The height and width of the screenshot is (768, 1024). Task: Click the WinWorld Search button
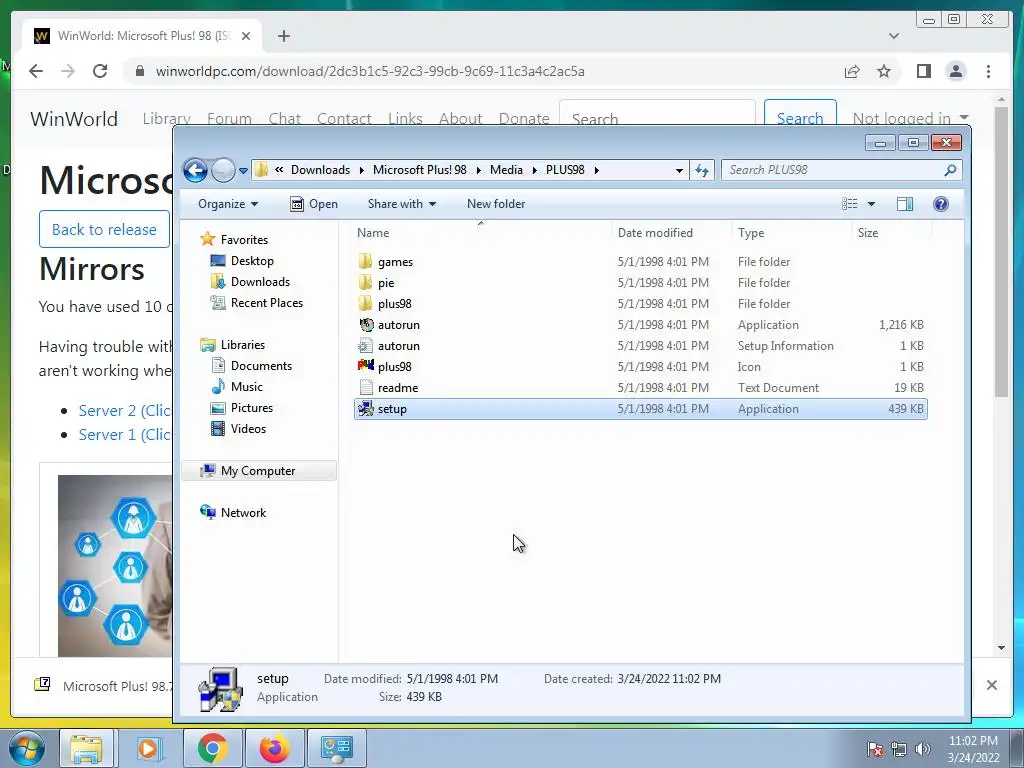click(x=800, y=113)
